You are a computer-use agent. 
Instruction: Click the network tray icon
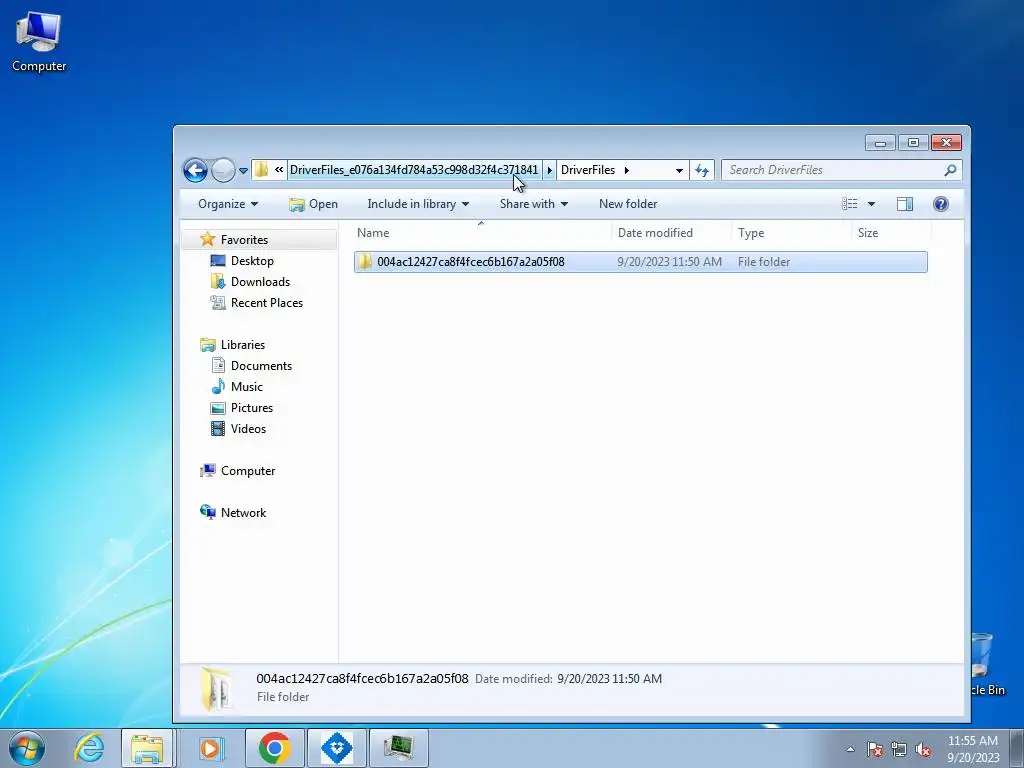pyautogui.click(x=899, y=749)
